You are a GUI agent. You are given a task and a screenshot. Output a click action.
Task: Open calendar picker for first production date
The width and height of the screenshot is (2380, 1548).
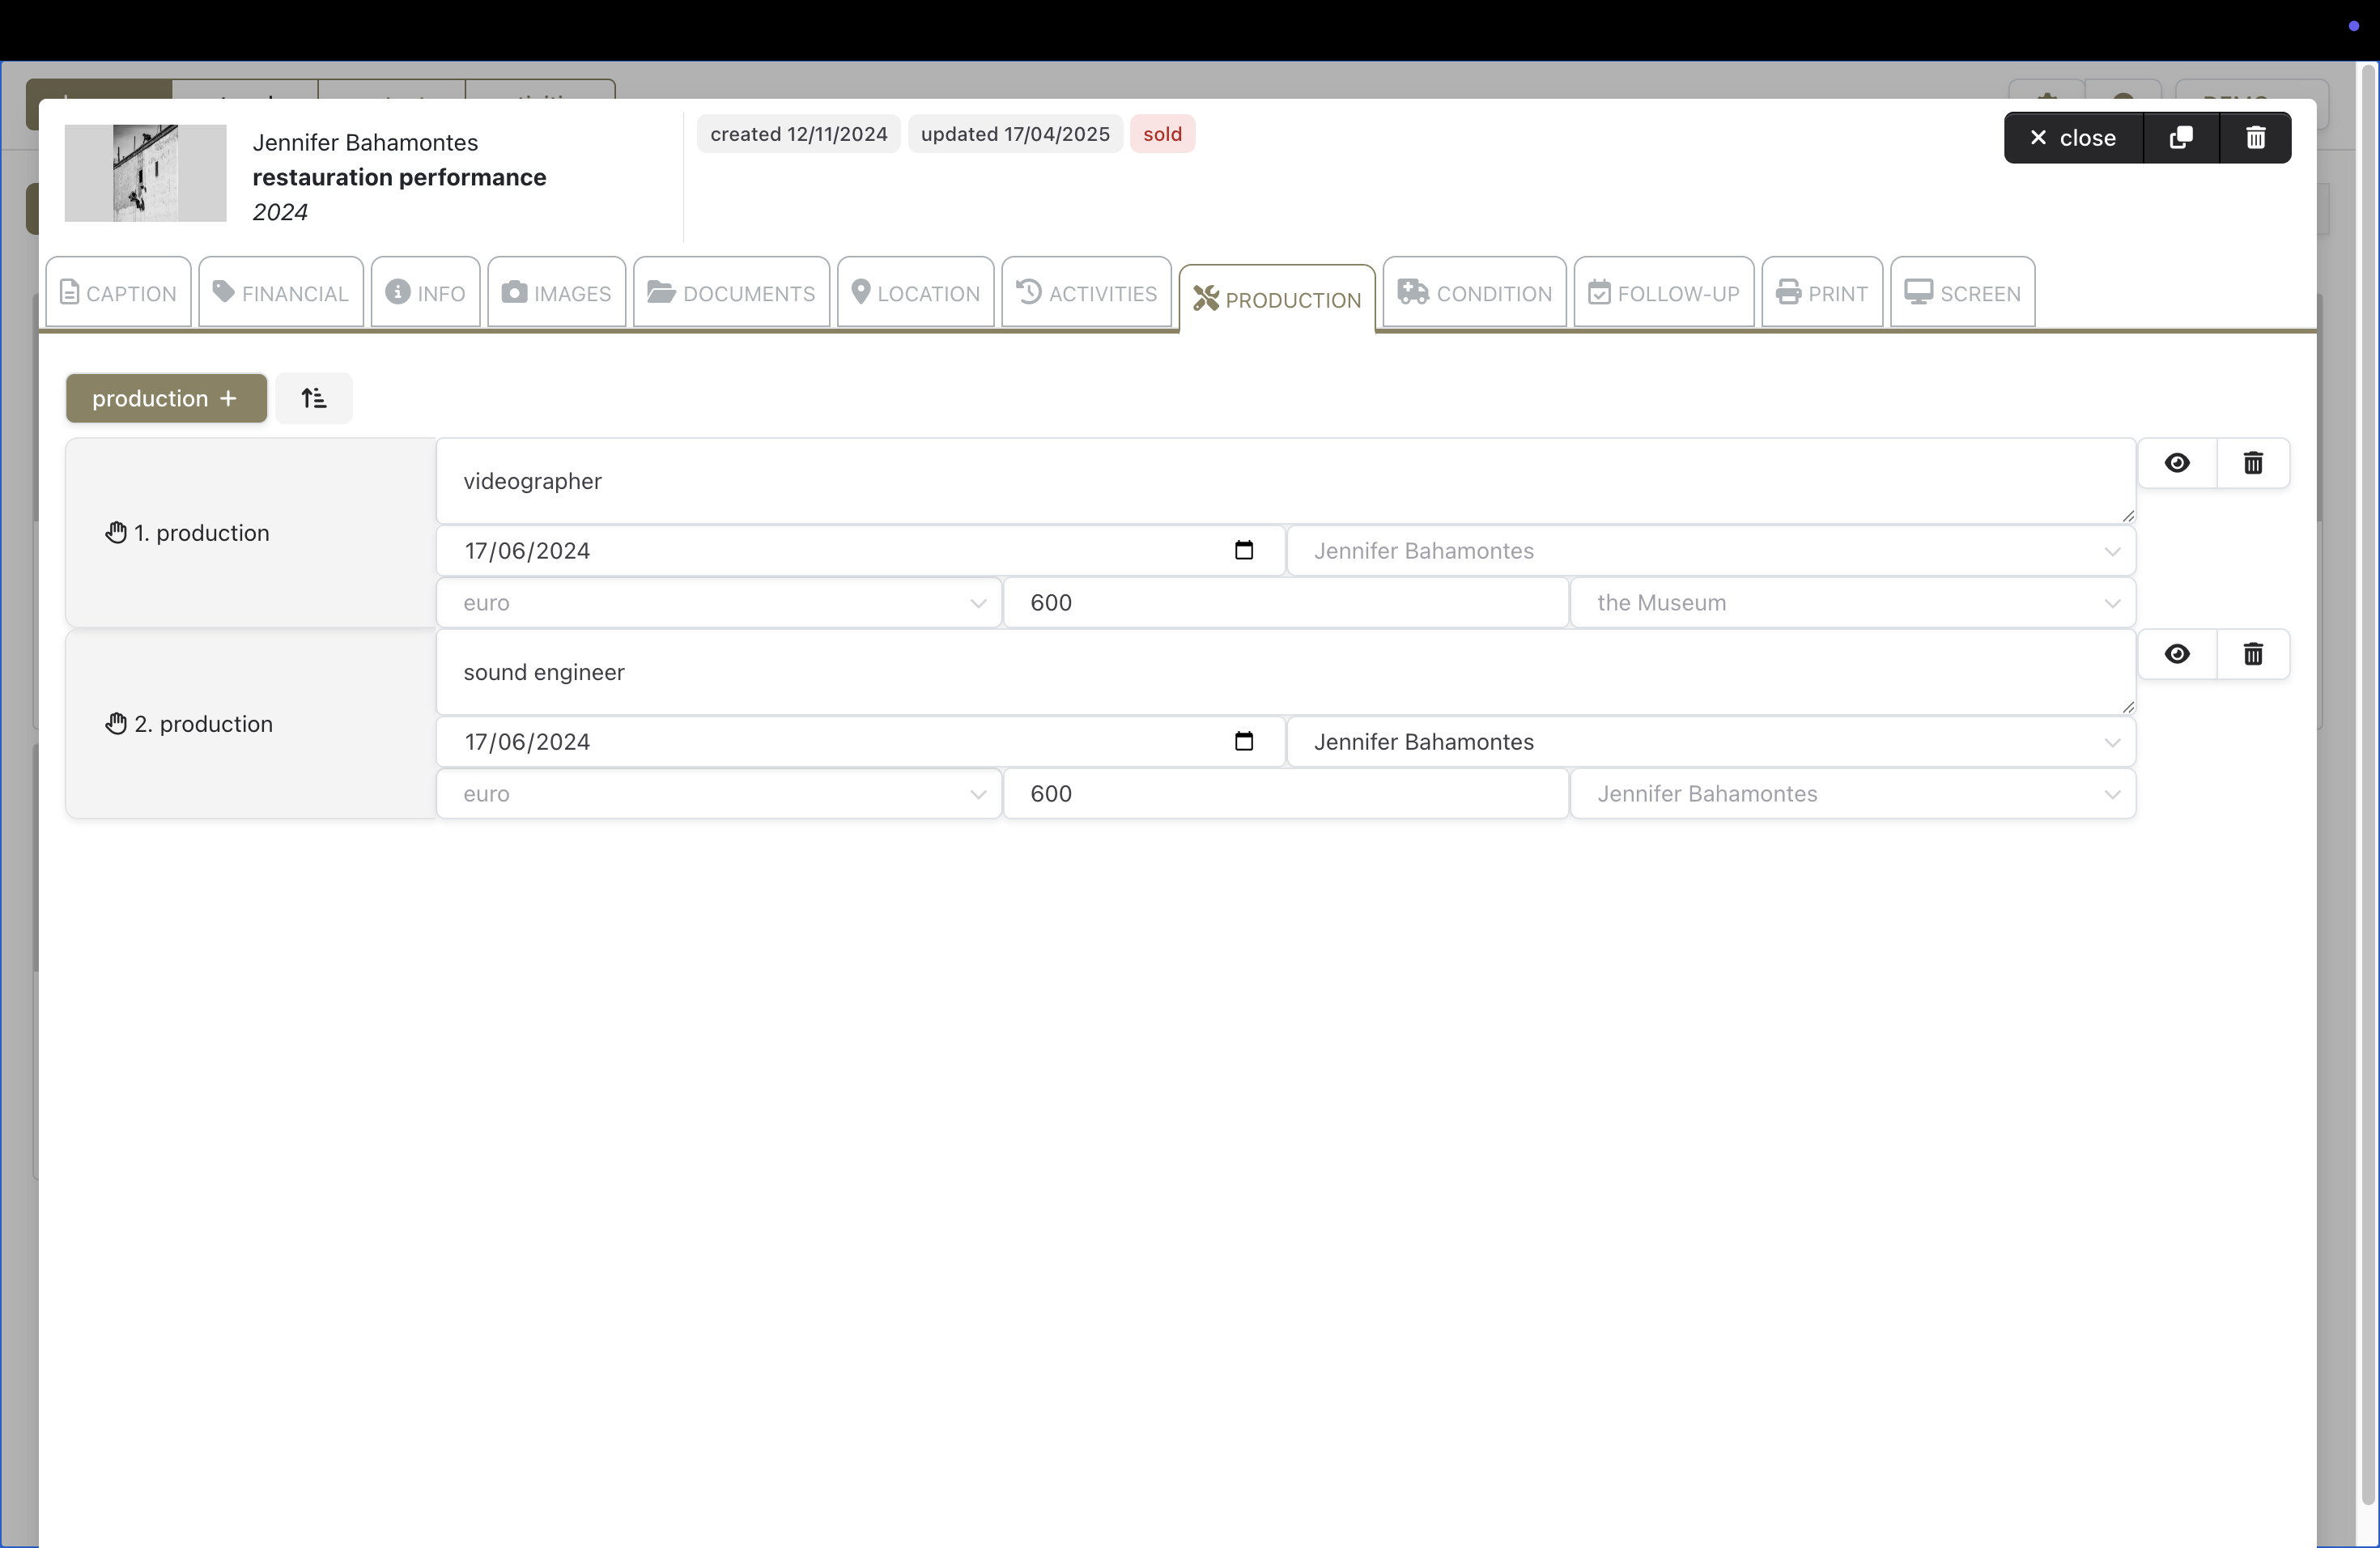[1243, 550]
